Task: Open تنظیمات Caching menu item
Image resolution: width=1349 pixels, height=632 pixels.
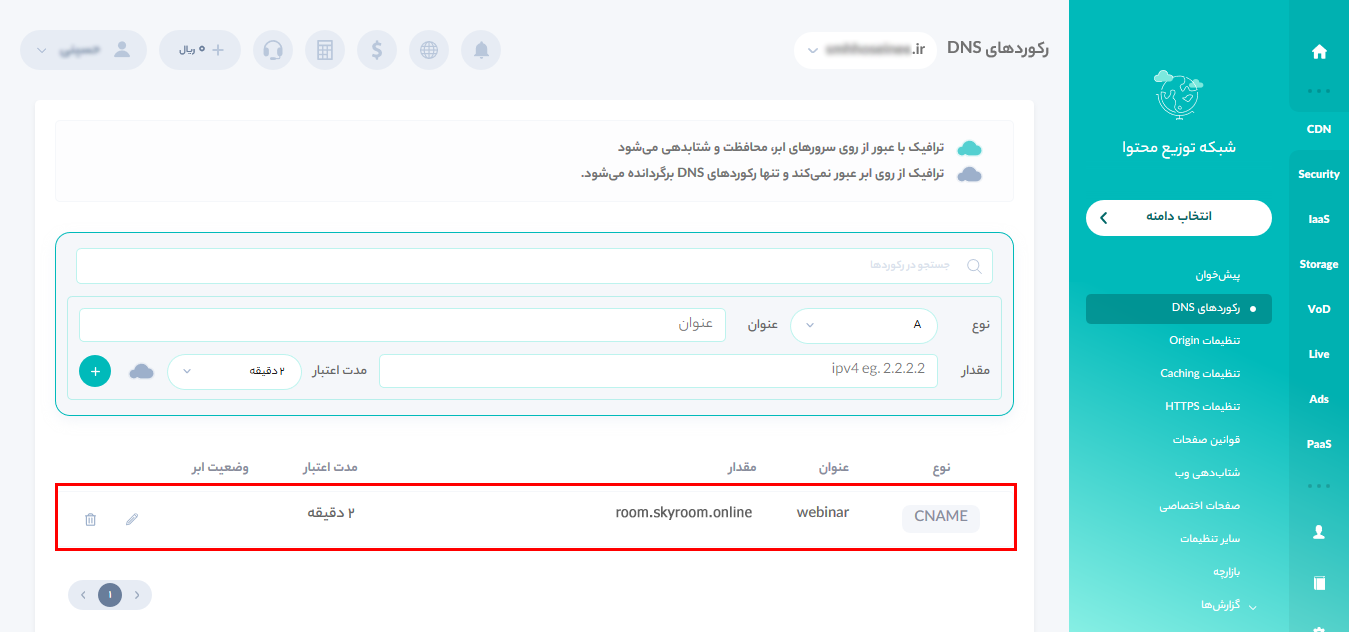Action: 1200,374
